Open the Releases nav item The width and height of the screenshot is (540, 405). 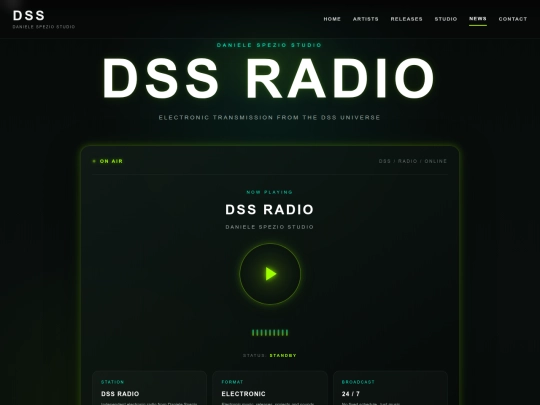point(406,19)
